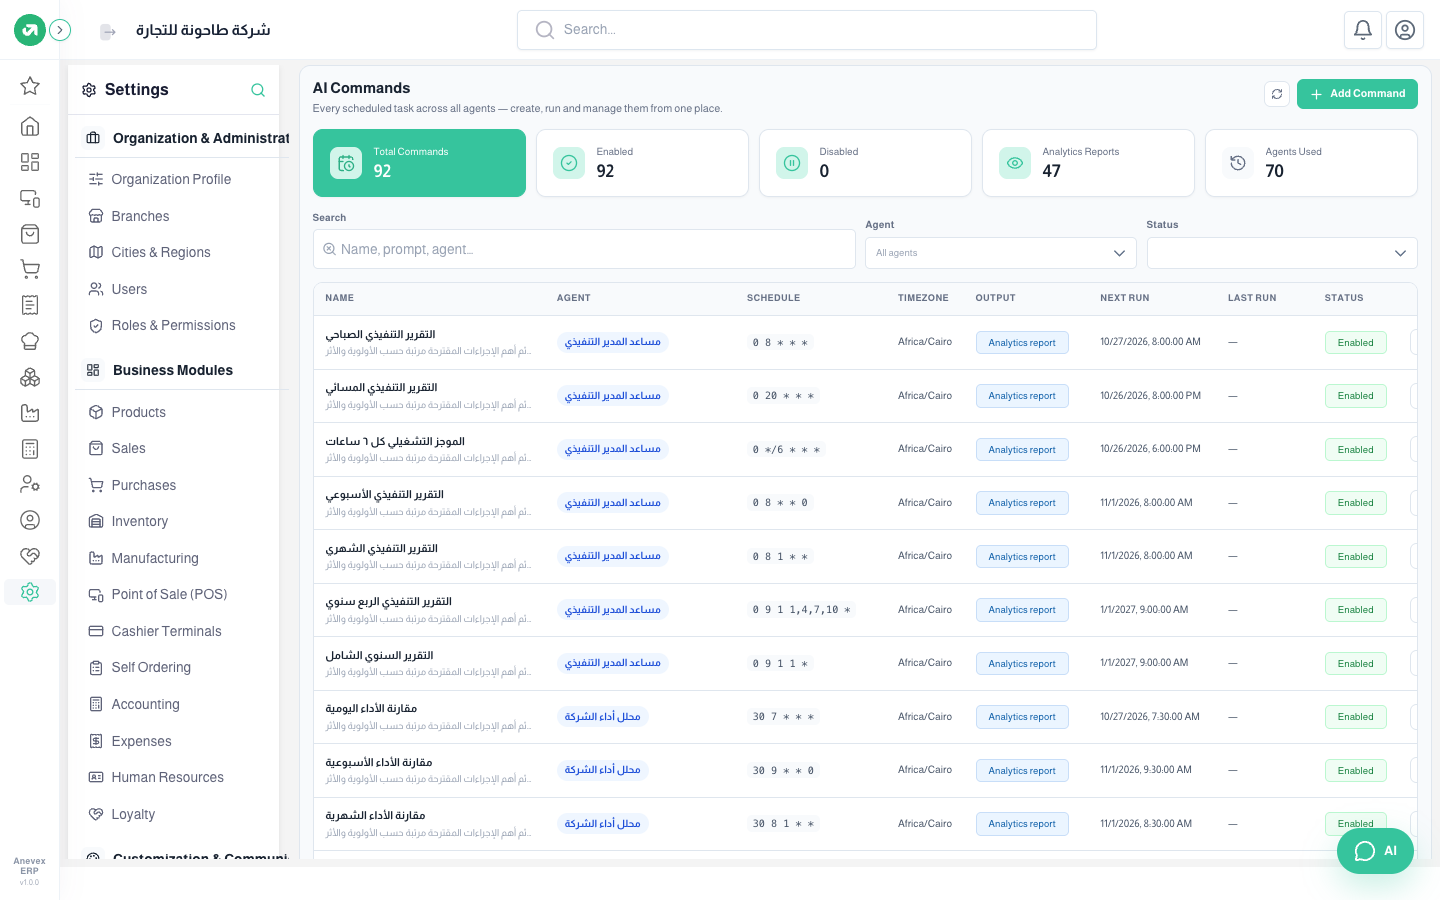The width and height of the screenshot is (1440, 900).
Task: Select the Enabled 92 card
Action: pyautogui.click(x=642, y=163)
